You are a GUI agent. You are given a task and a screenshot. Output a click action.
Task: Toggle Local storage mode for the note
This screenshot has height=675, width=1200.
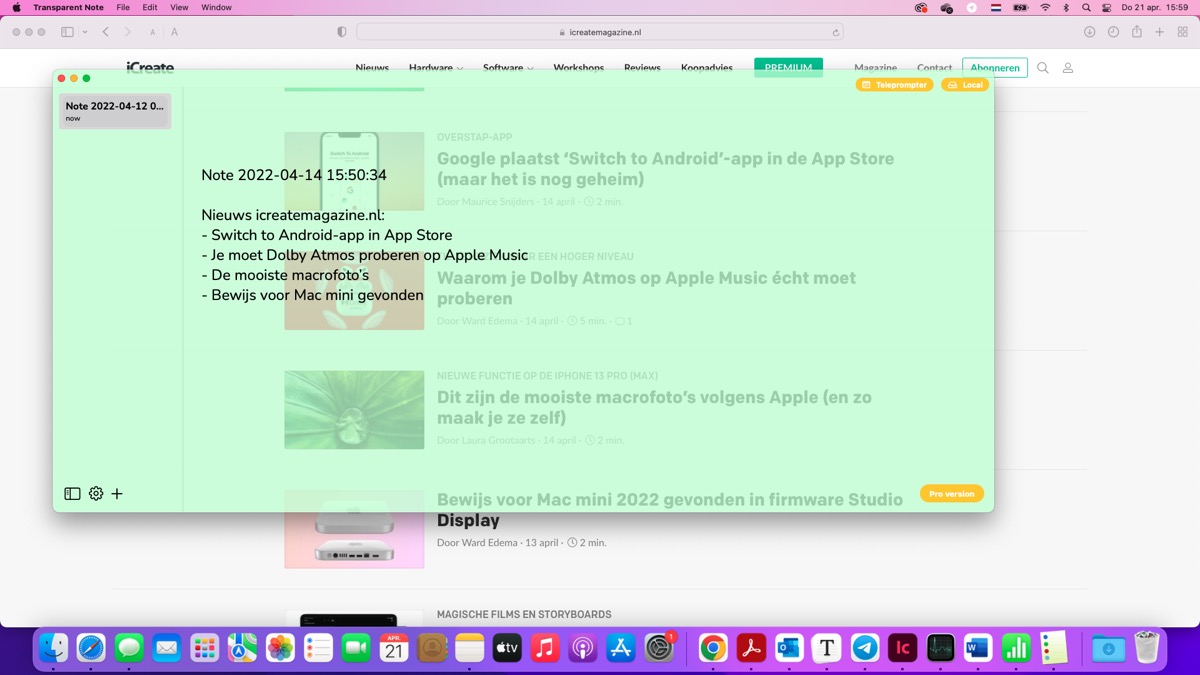click(964, 84)
